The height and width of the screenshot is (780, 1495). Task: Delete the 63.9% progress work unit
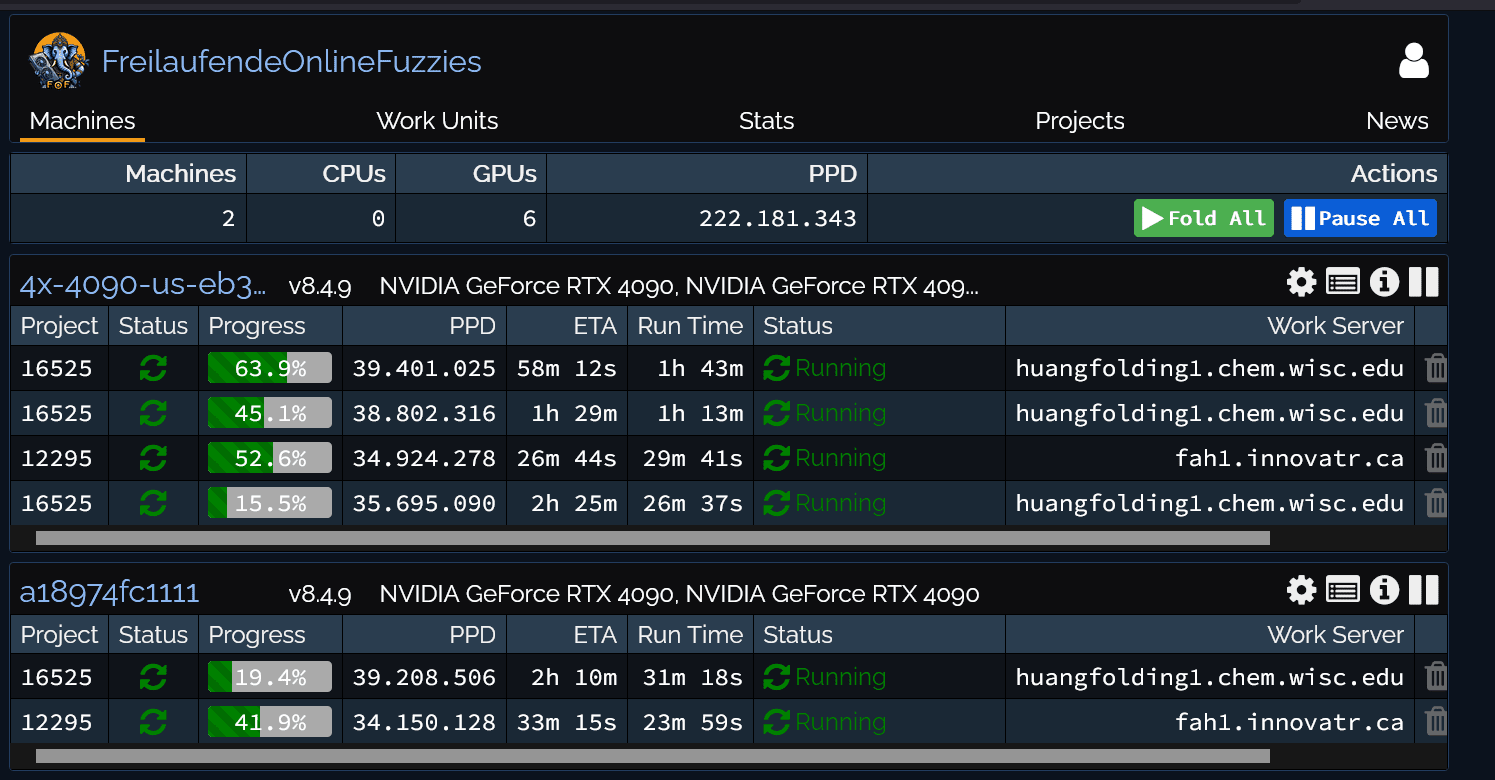pyautogui.click(x=1435, y=369)
